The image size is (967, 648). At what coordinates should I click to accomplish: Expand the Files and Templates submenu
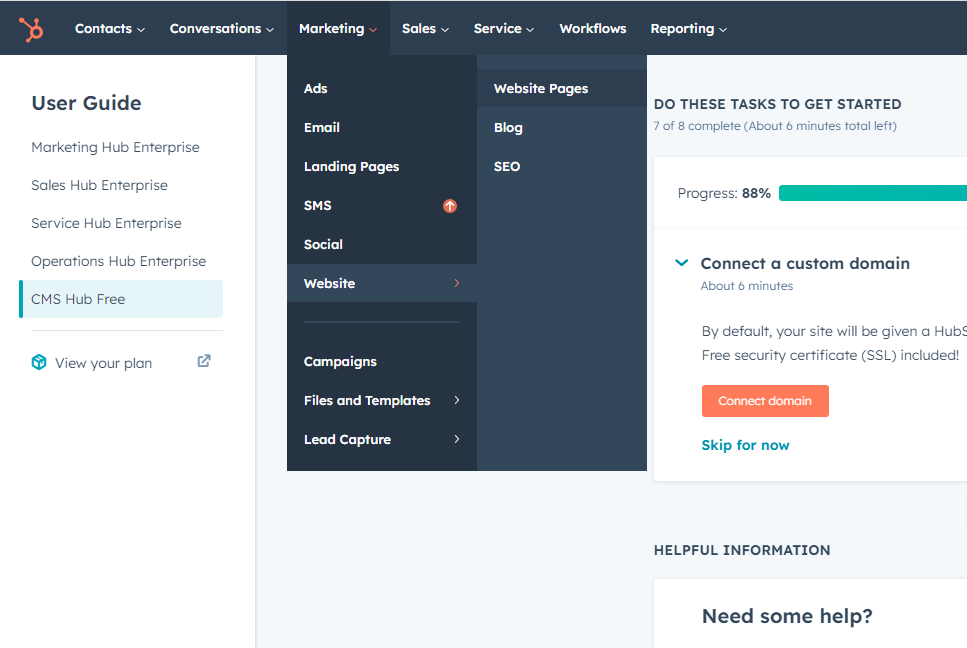coord(382,400)
